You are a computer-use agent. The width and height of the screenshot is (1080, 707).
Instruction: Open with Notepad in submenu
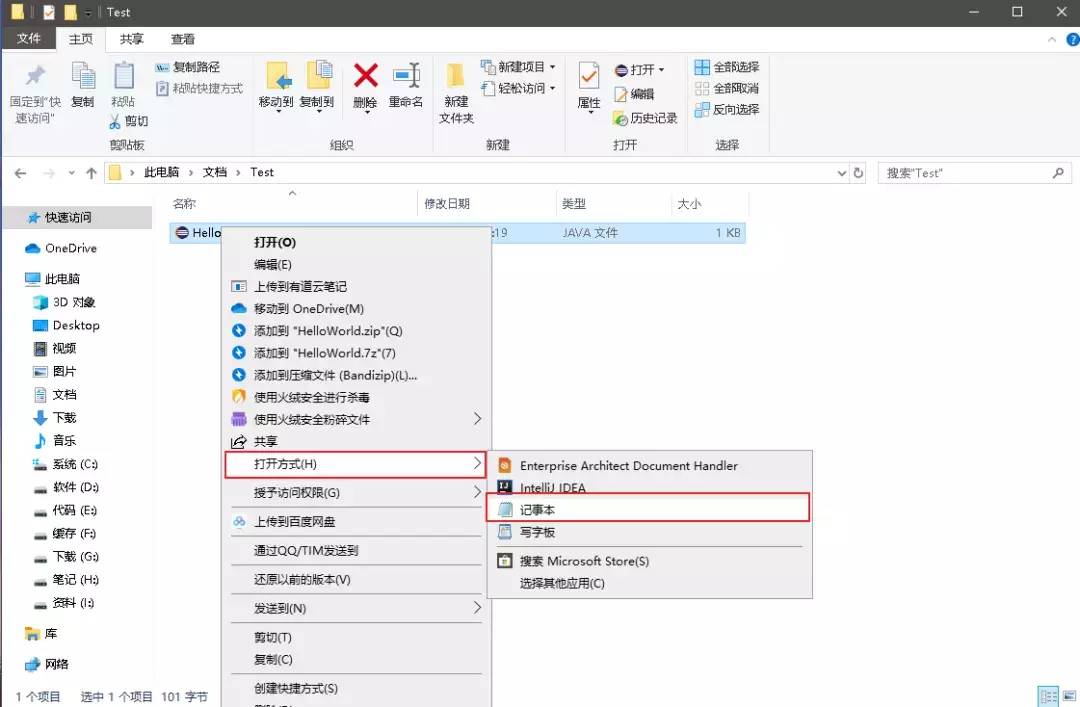pyautogui.click(x=648, y=509)
